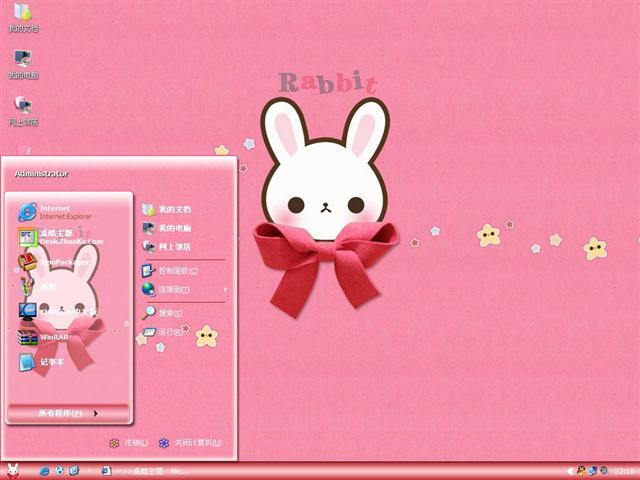
Task: Expand 连接到 Connect To submenu
Action: click(184, 289)
